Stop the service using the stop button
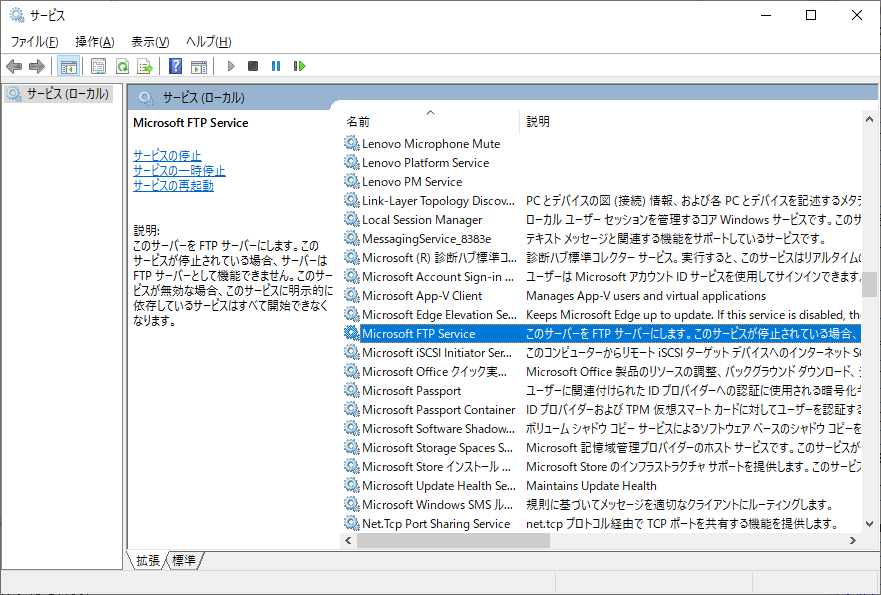Image resolution: width=881 pixels, height=595 pixels. 252,66
